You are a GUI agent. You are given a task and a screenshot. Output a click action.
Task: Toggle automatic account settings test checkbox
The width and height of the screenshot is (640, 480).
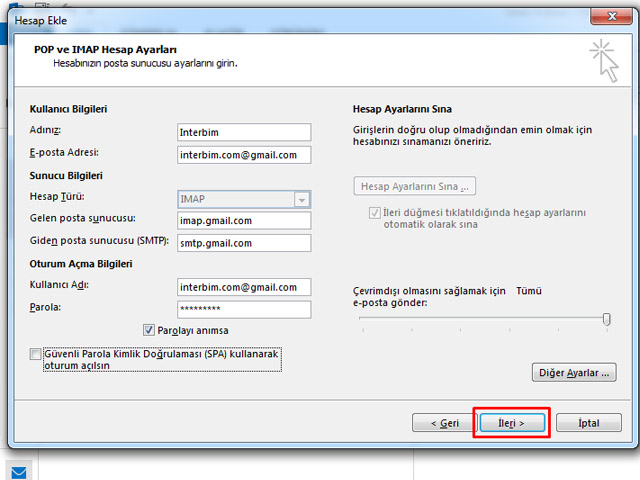[x=375, y=213]
